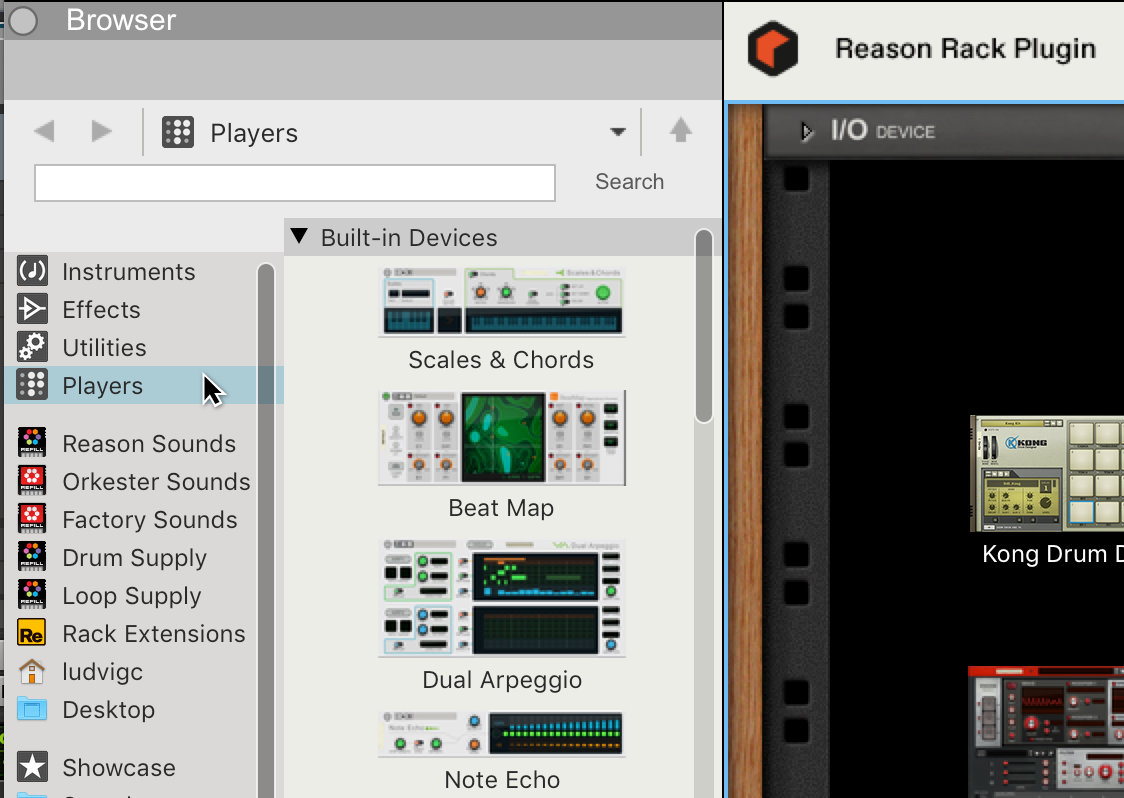Click the Browser panel round close button

click(x=23, y=20)
